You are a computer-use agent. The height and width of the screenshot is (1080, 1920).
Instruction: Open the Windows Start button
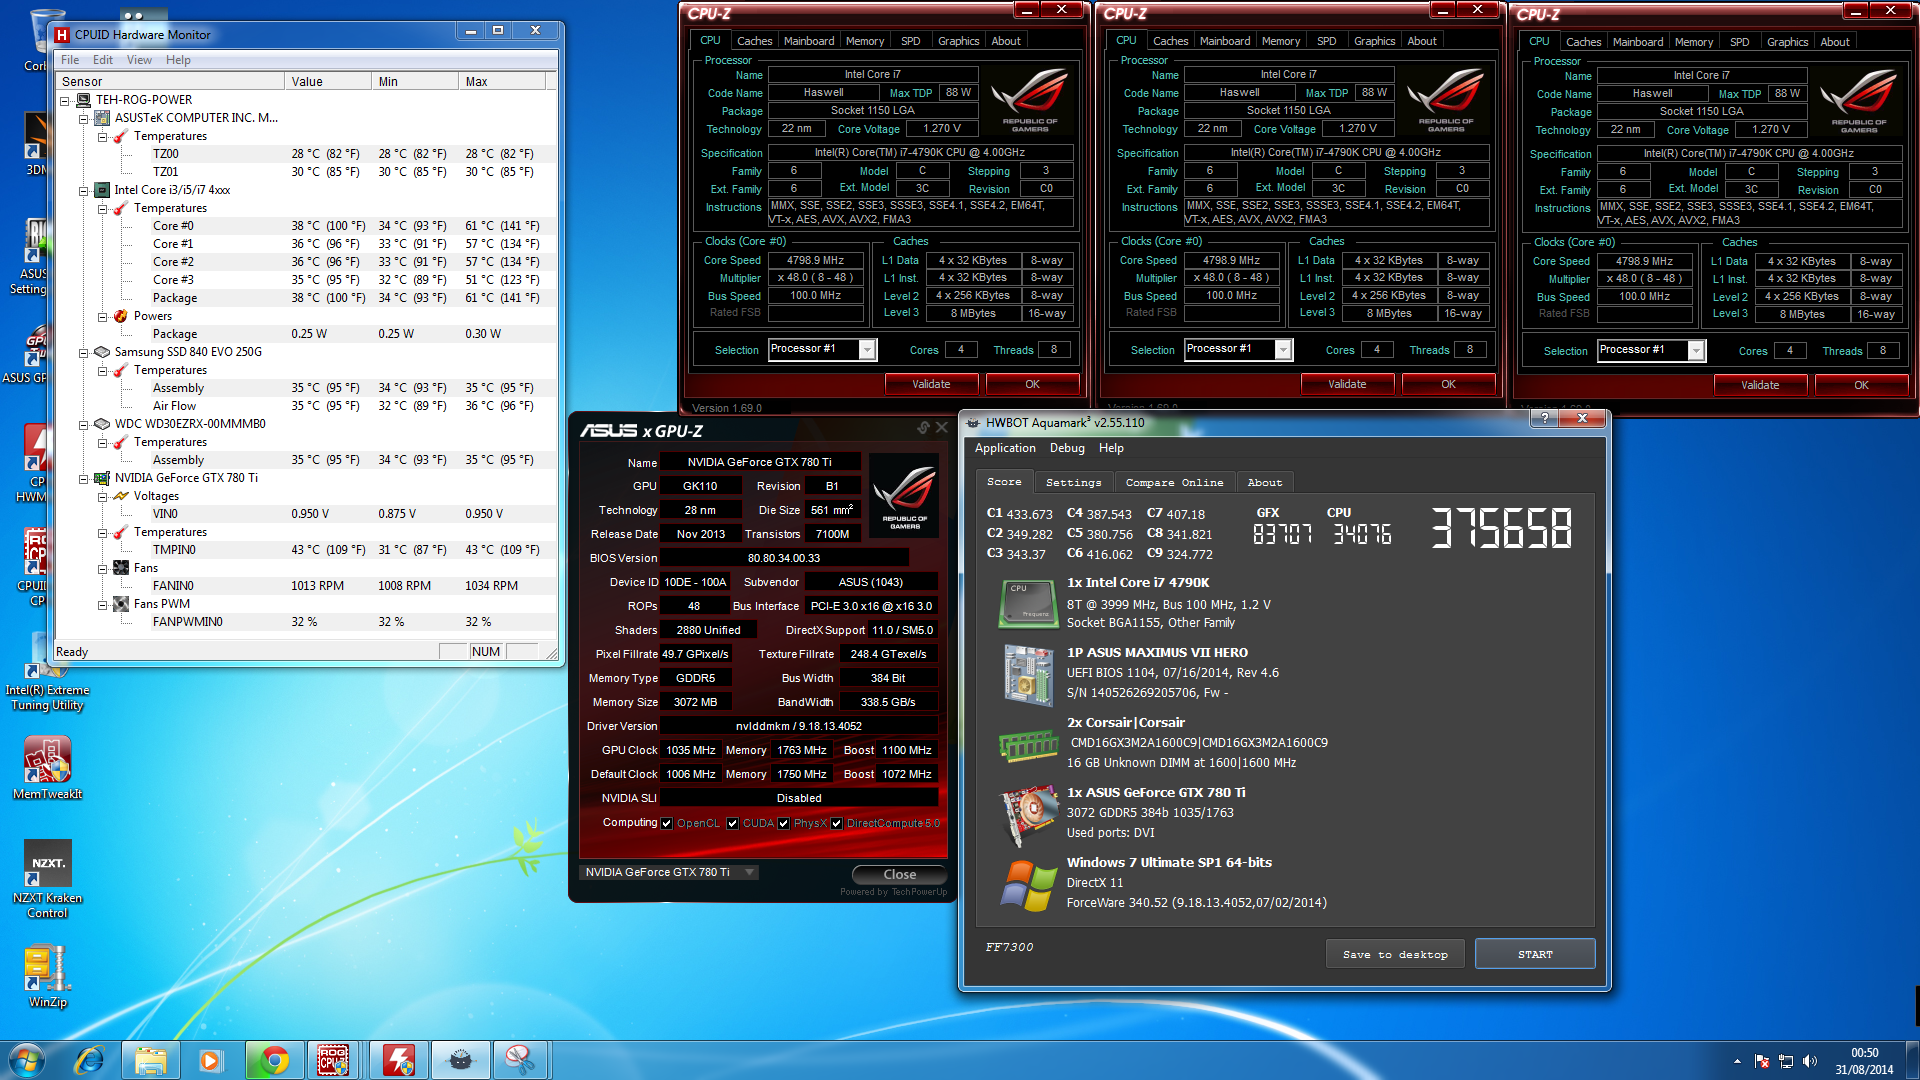[27, 1060]
